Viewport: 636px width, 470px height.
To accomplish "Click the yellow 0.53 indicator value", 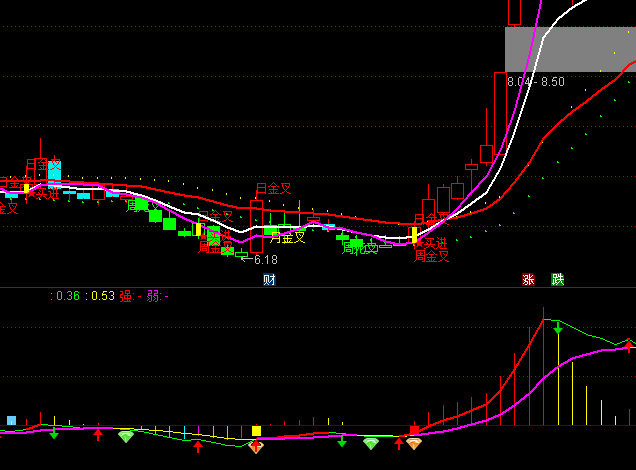I will 102,295.
